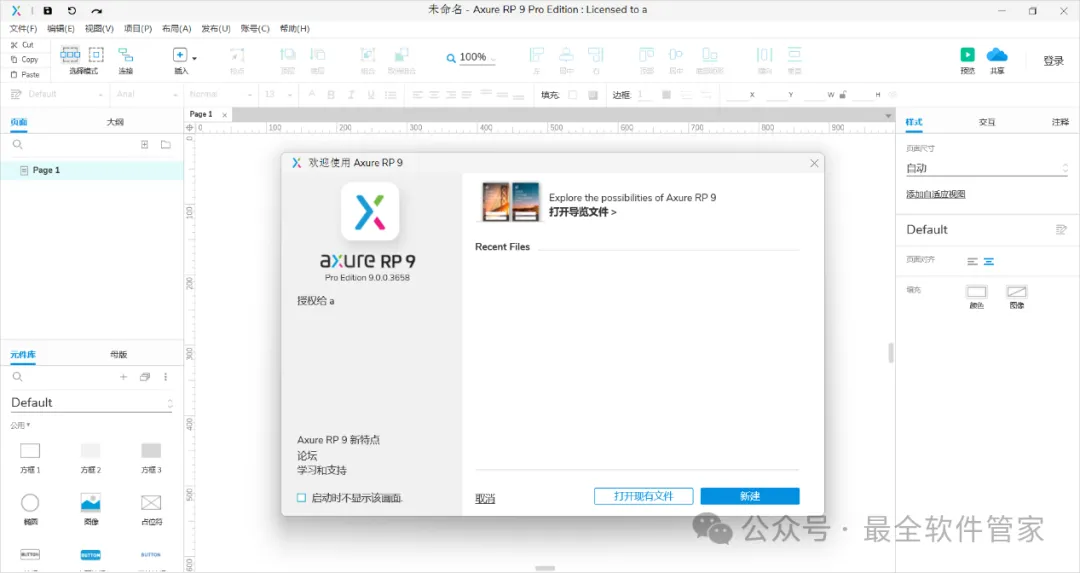Open the 帮助(H) menu
Image resolution: width=1080 pixels, height=573 pixels.
pyautogui.click(x=295, y=28)
